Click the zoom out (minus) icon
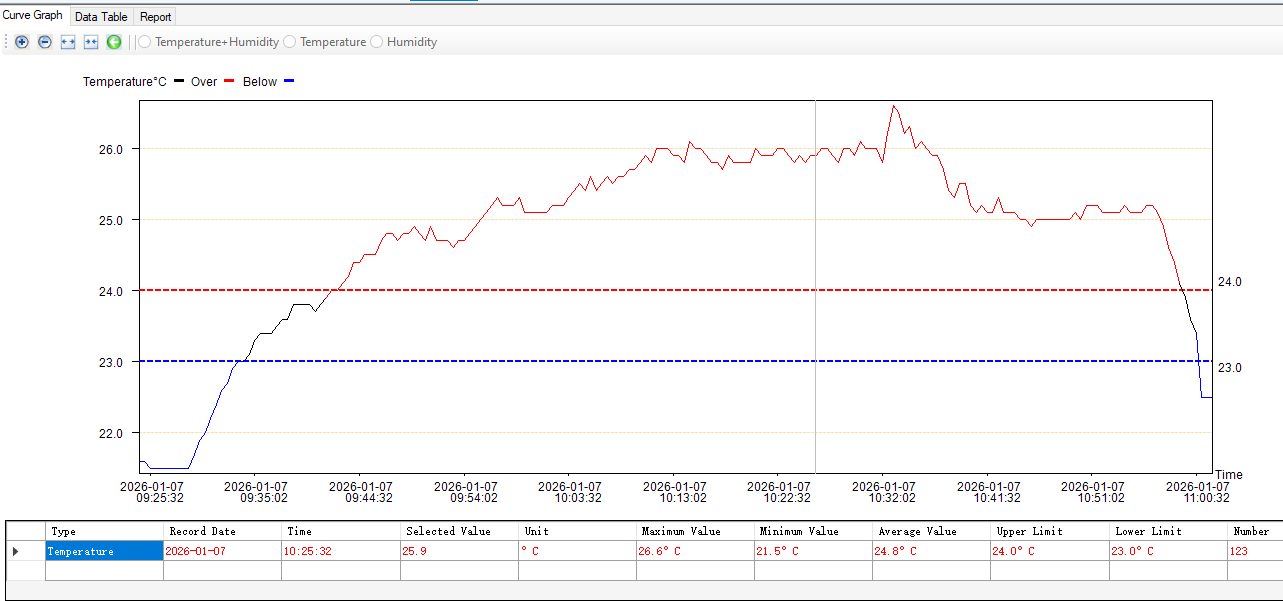This screenshot has width=1283, height=601. (45, 42)
